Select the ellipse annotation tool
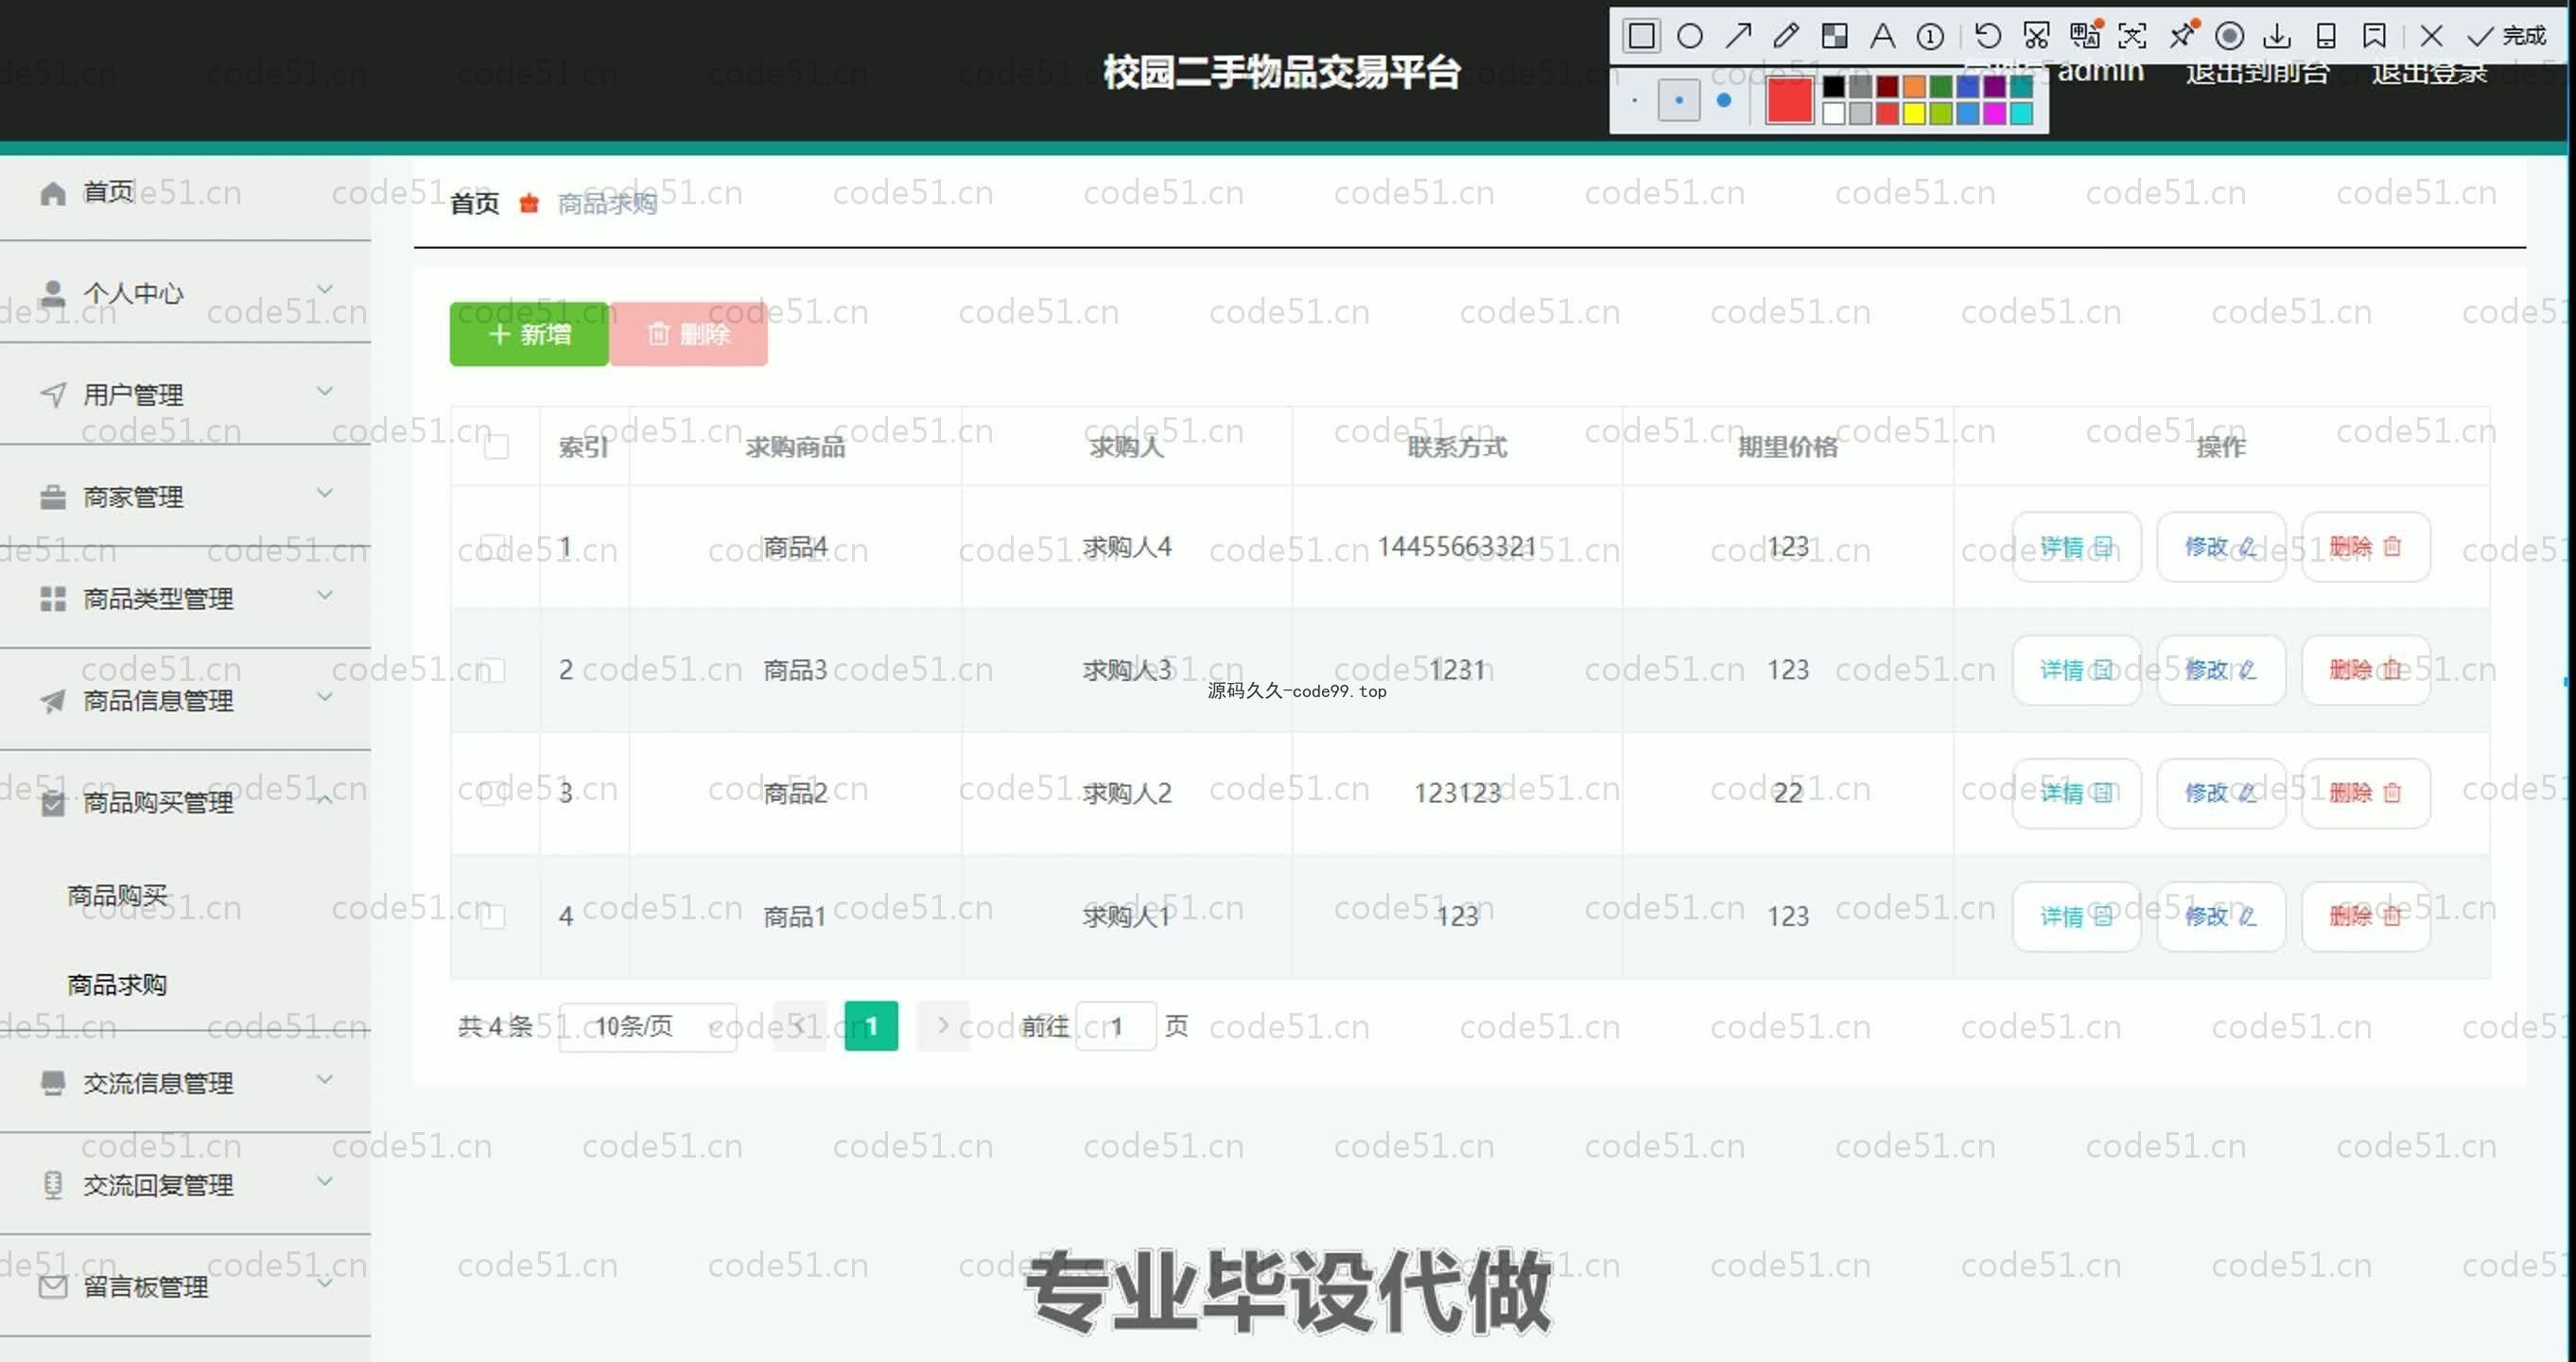This screenshot has width=2576, height=1362. [1689, 36]
